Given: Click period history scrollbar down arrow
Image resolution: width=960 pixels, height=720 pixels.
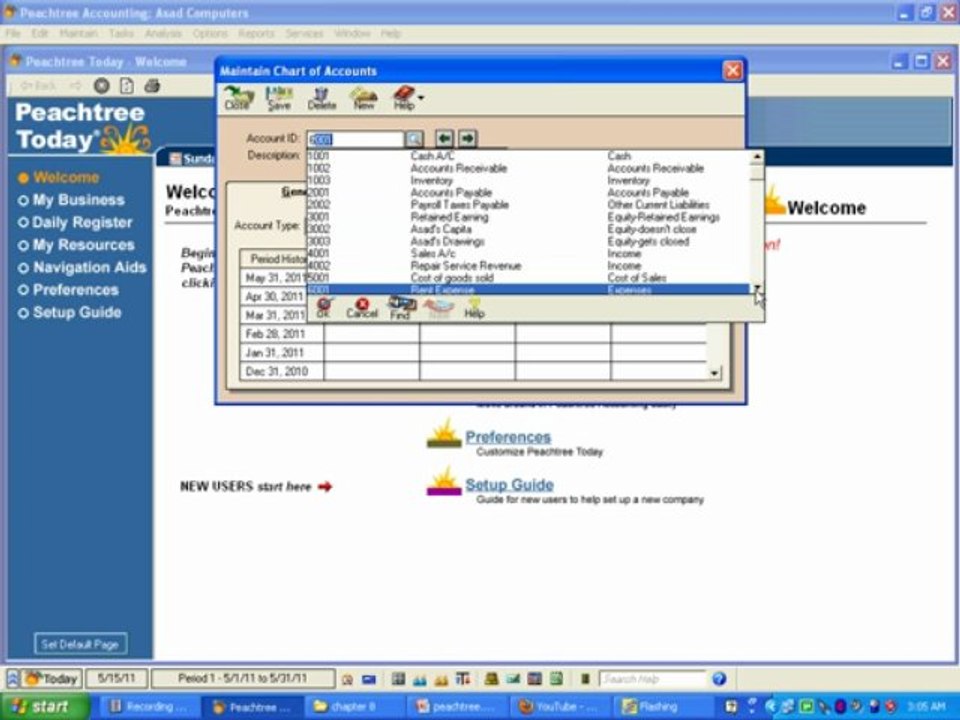Looking at the screenshot, I should tap(714, 372).
